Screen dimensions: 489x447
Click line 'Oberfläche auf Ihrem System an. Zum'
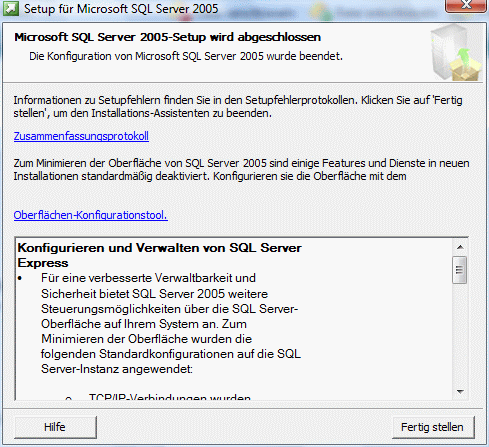pyautogui.click(x=144, y=324)
